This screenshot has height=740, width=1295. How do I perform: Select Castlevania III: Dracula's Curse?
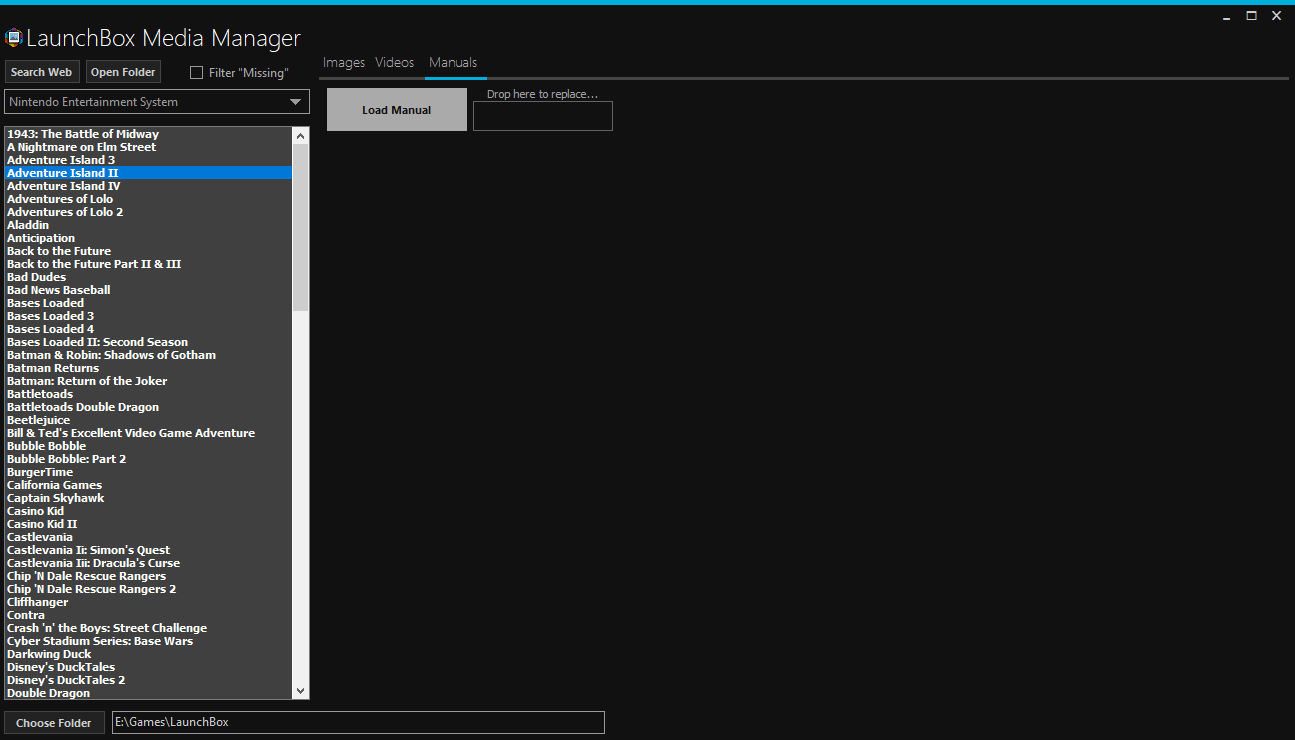click(148, 563)
